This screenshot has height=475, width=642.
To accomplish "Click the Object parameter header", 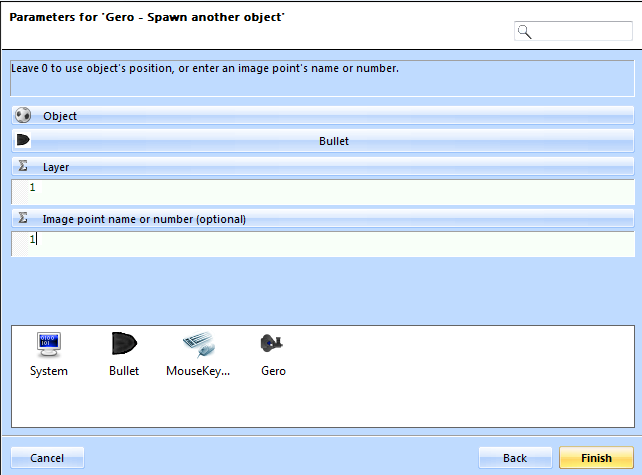I will point(323,116).
